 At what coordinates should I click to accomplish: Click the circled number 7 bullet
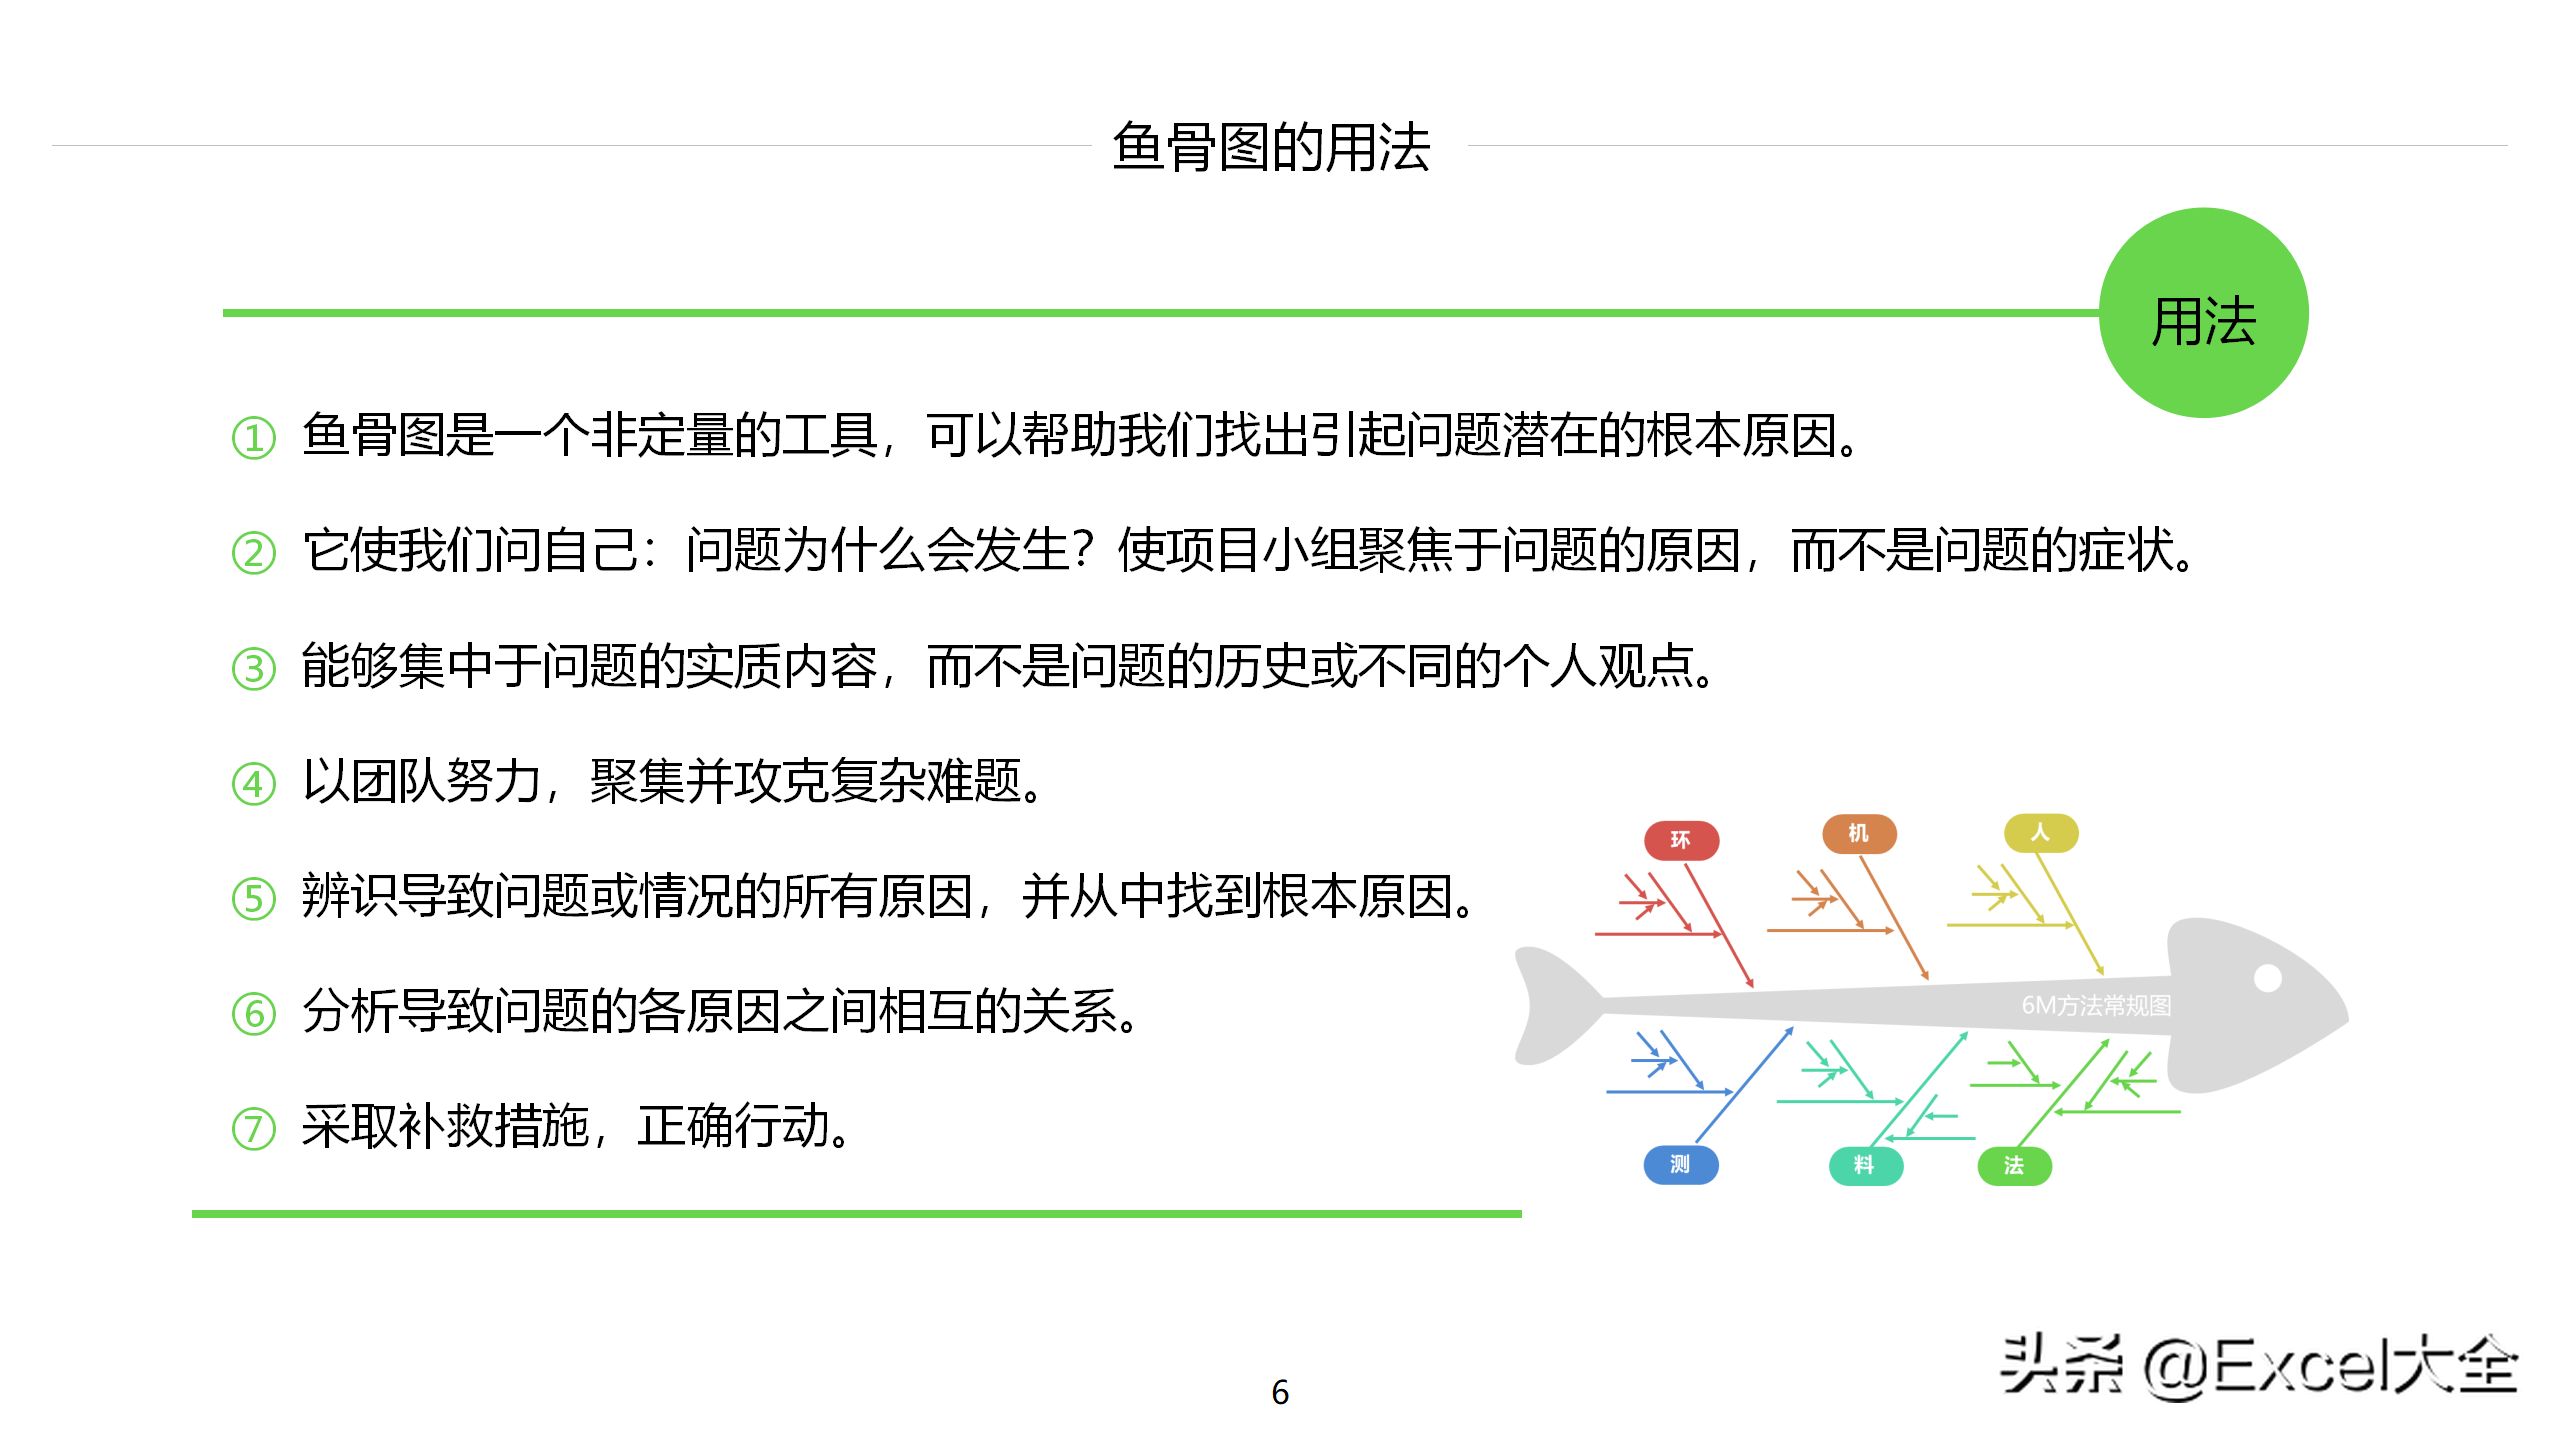click(253, 1129)
